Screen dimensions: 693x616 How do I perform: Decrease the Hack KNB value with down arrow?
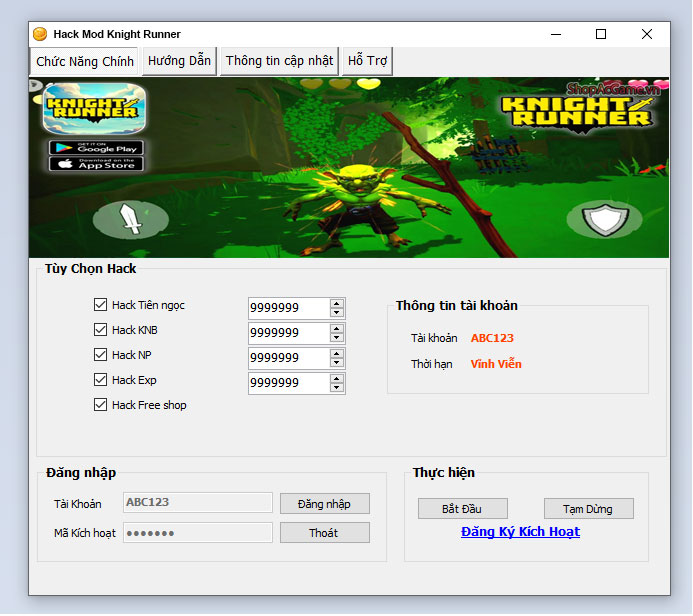click(x=337, y=338)
